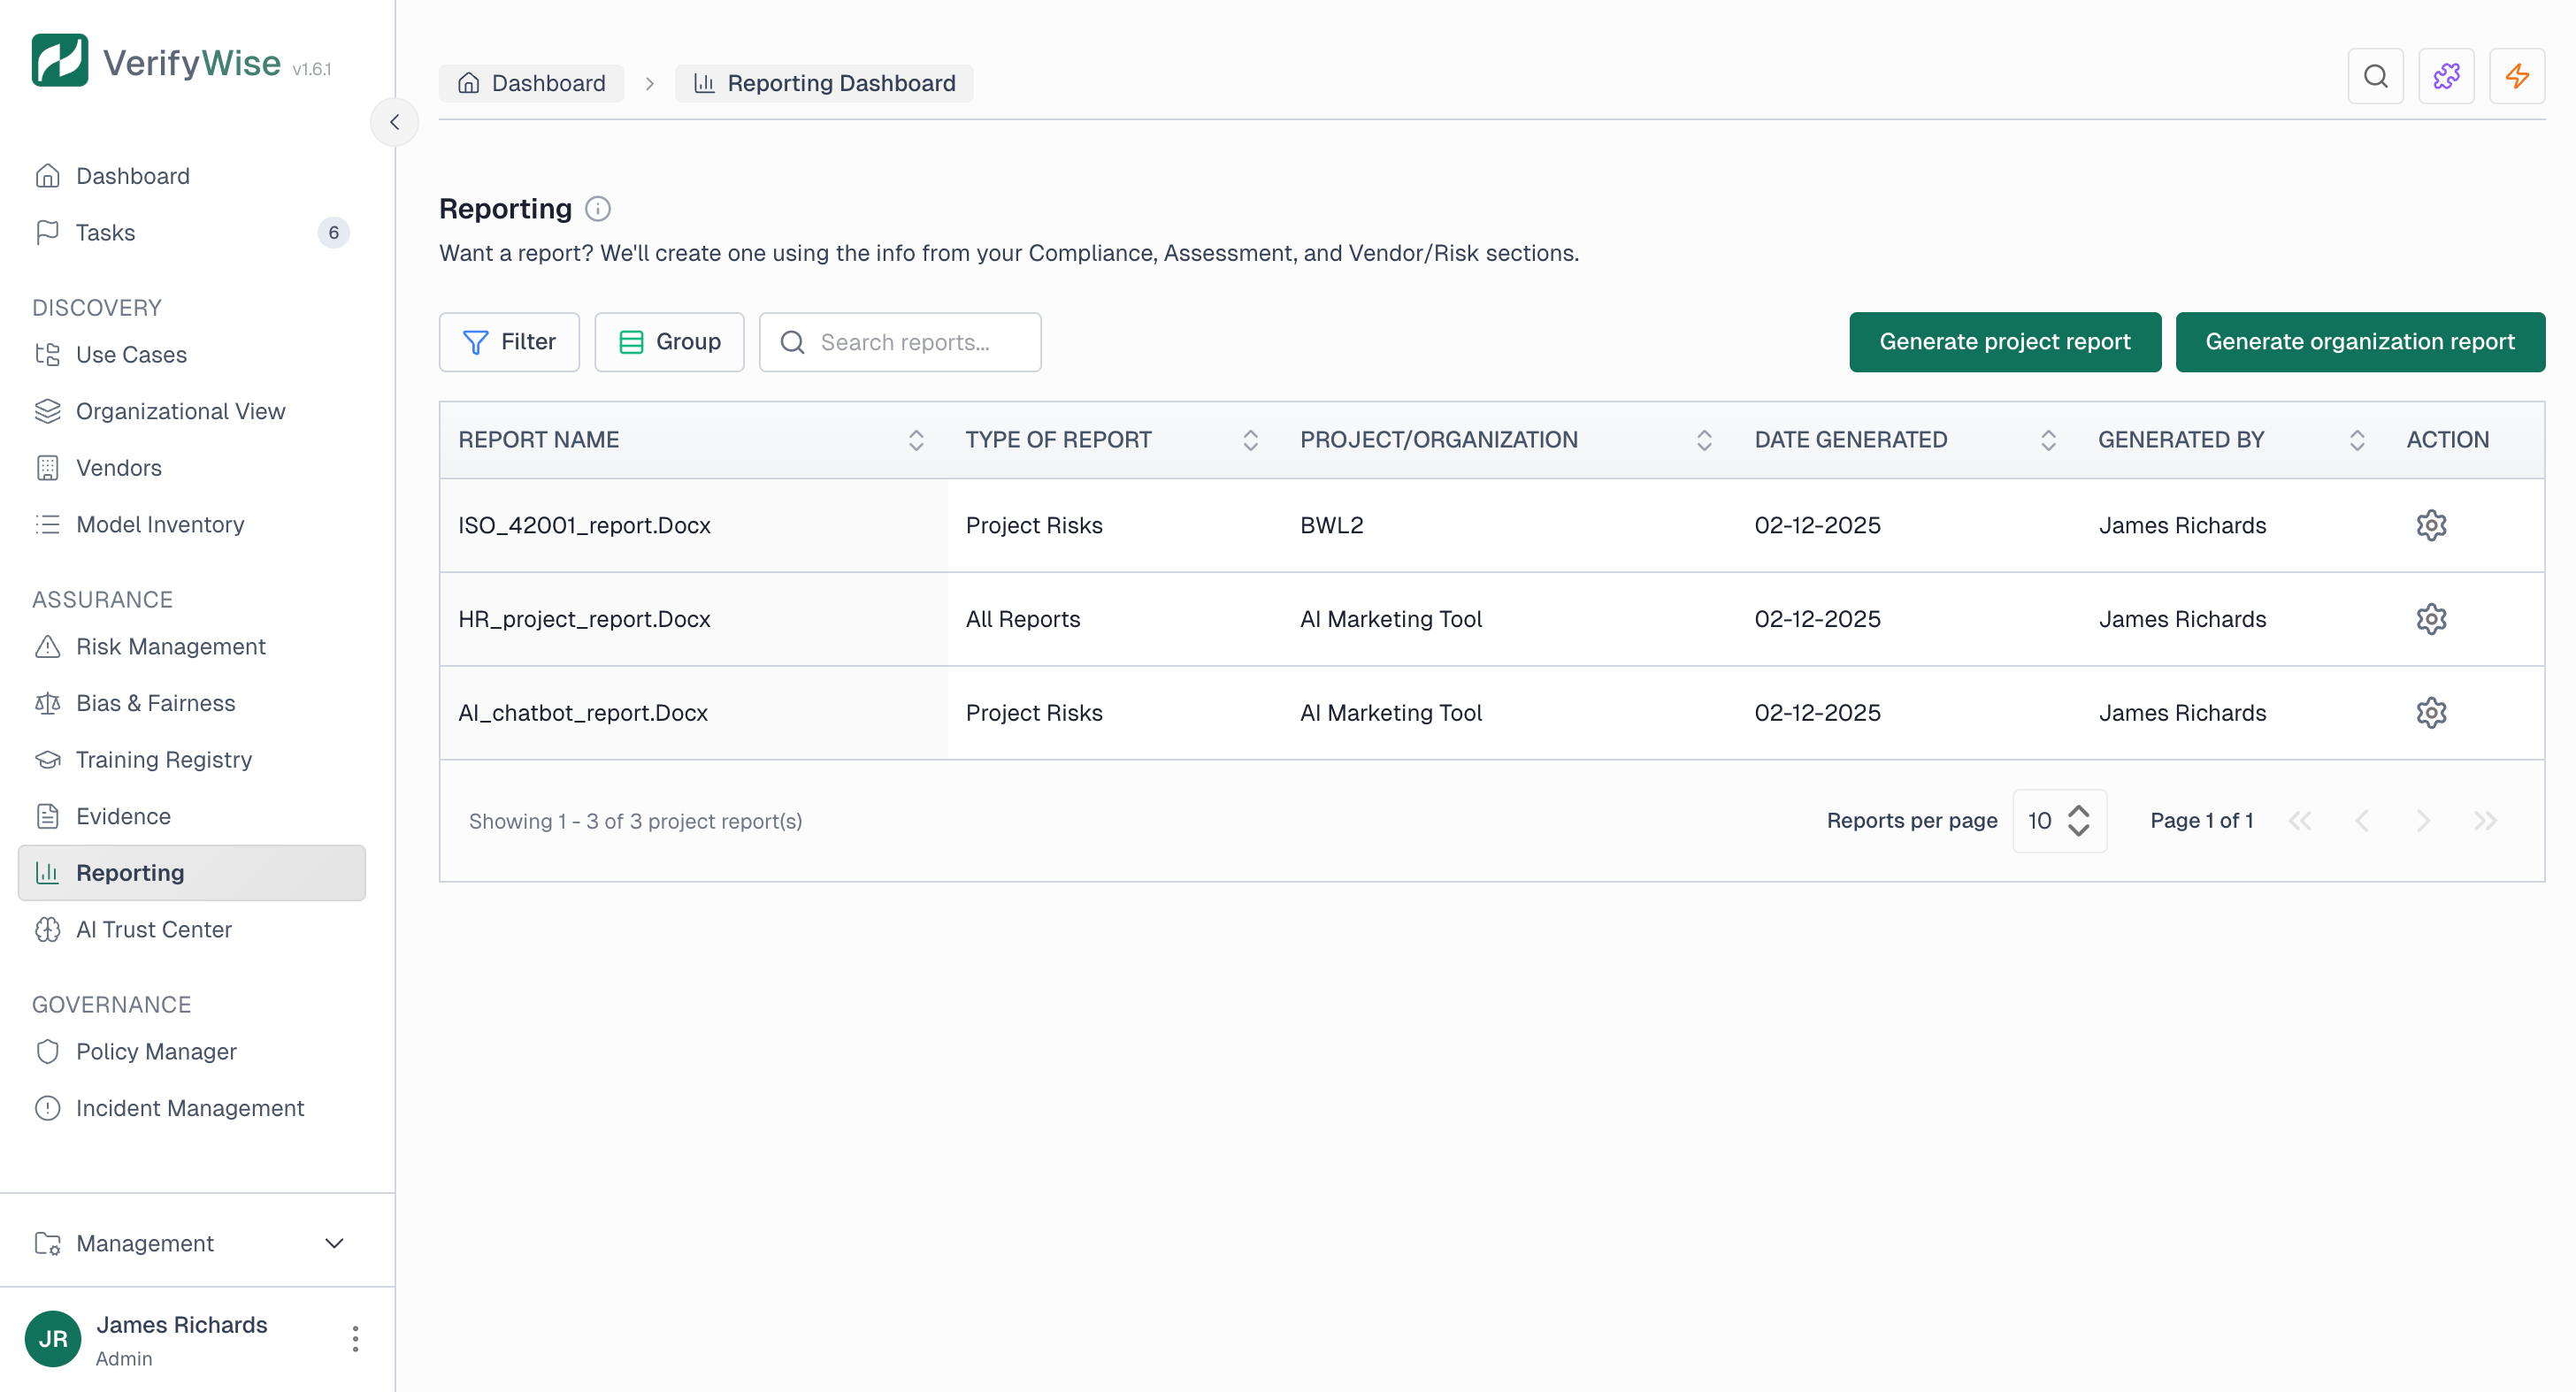Open the action gear for ISO_42001_report.Docx
2576x1392 pixels.
(2431, 525)
